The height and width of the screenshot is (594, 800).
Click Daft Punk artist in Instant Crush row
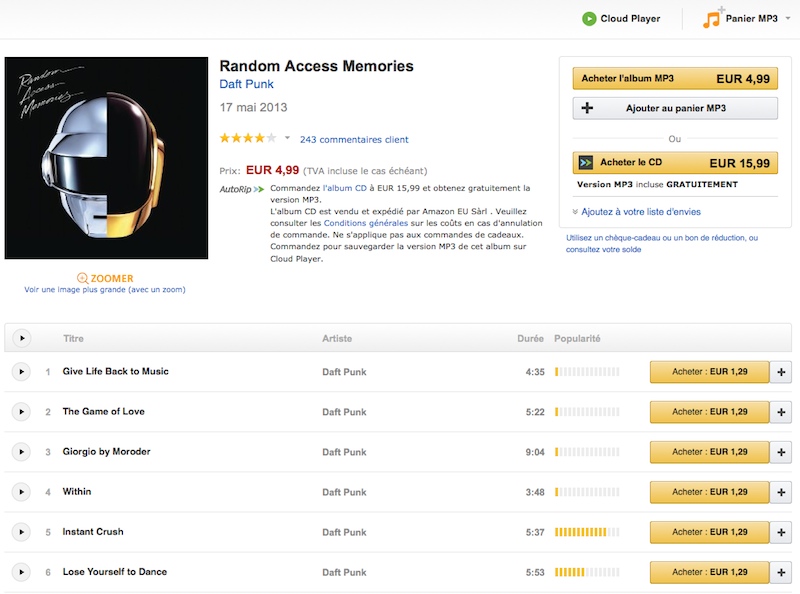click(344, 532)
